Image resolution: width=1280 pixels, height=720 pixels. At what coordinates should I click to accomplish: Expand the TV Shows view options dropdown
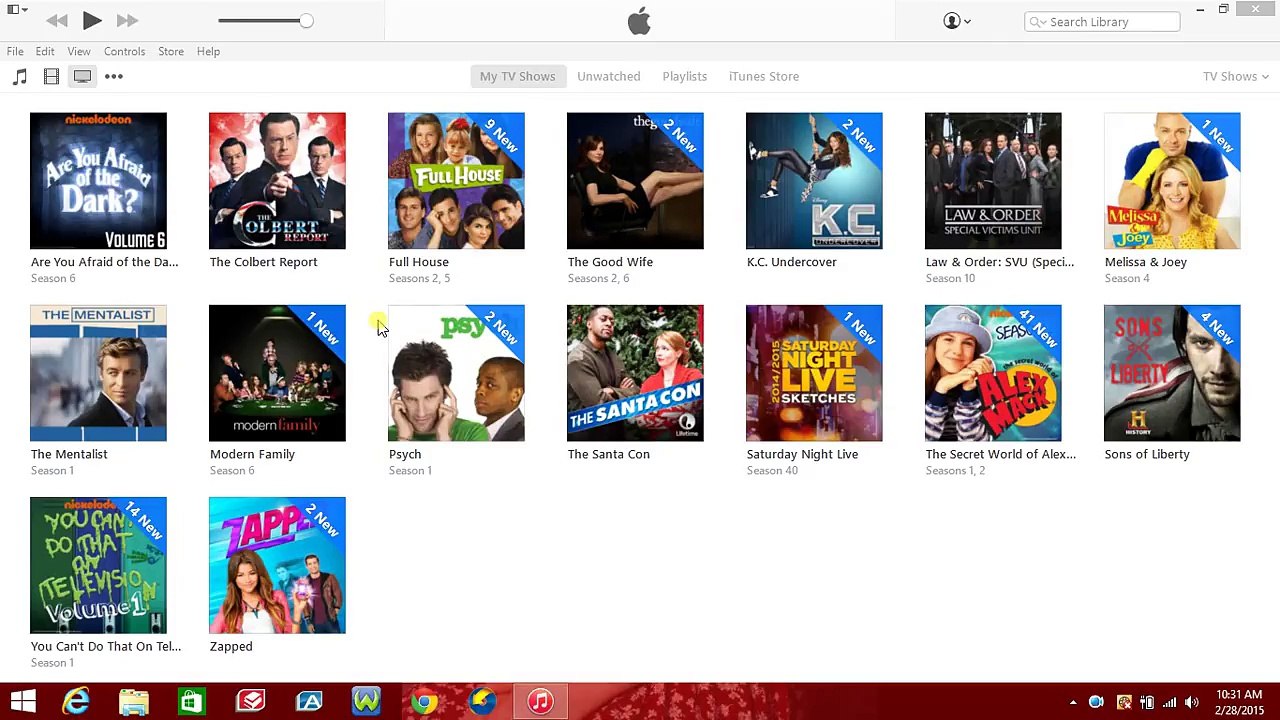(1235, 76)
